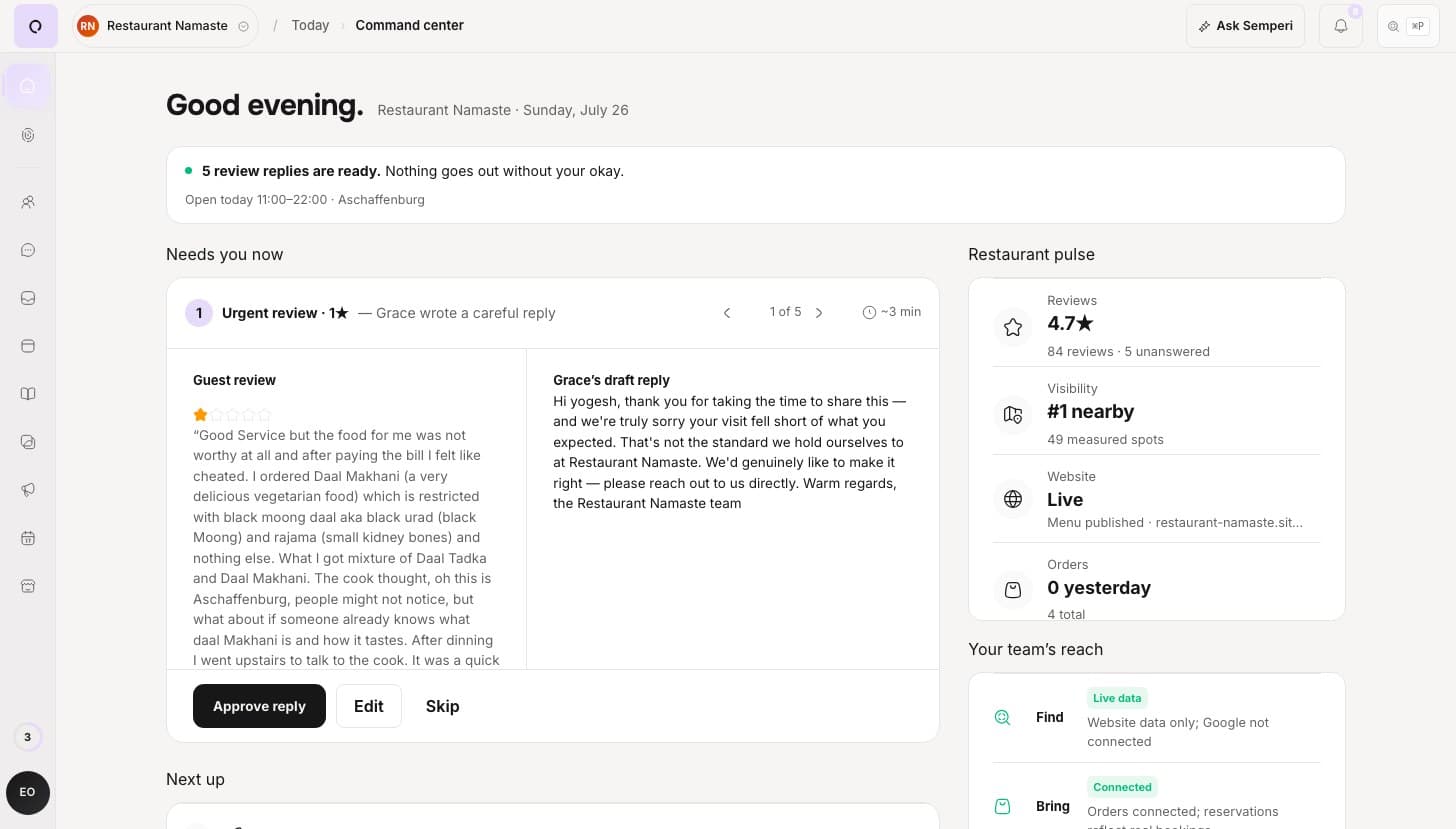Click the '1 of 5' review counter
The height and width of the screenshot is (829, 1456).
[x=785, y=312]
